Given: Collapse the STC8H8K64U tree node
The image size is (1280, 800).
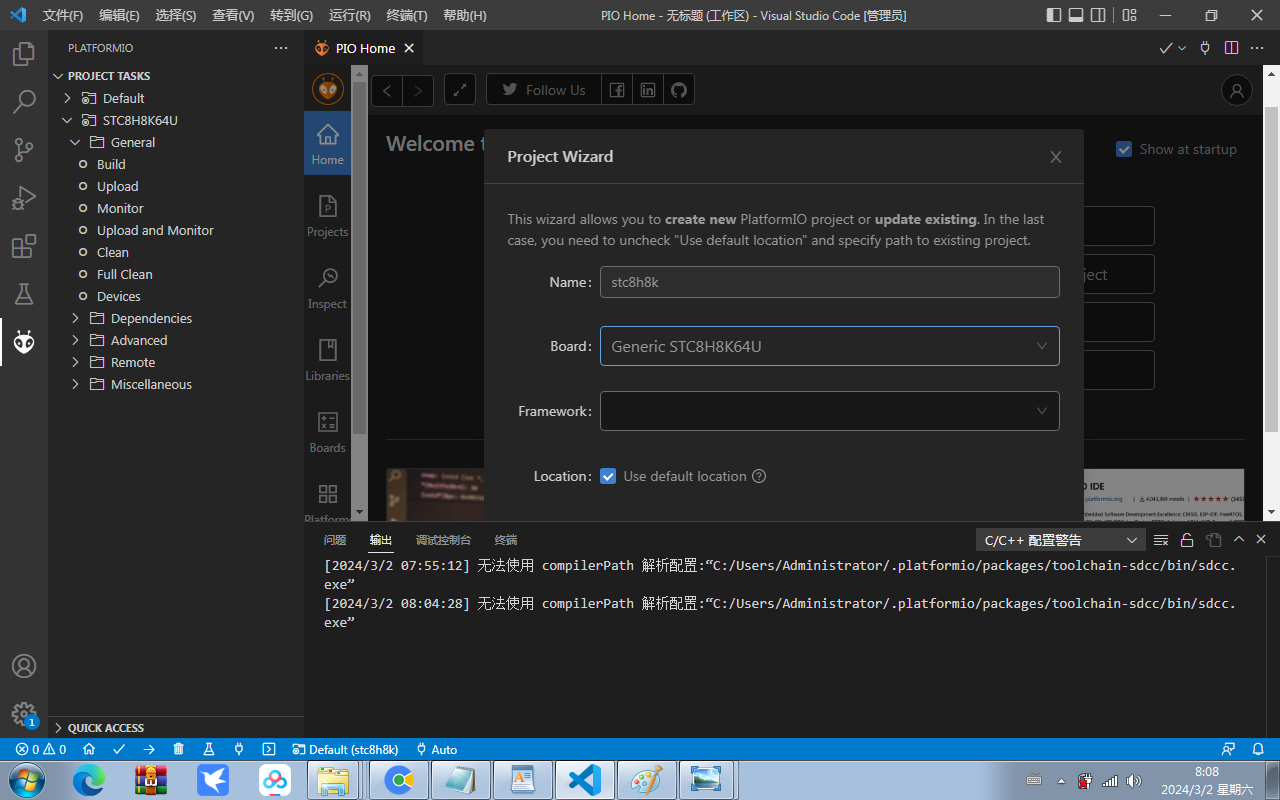Looking at the screenshot, I should [67, 120].
